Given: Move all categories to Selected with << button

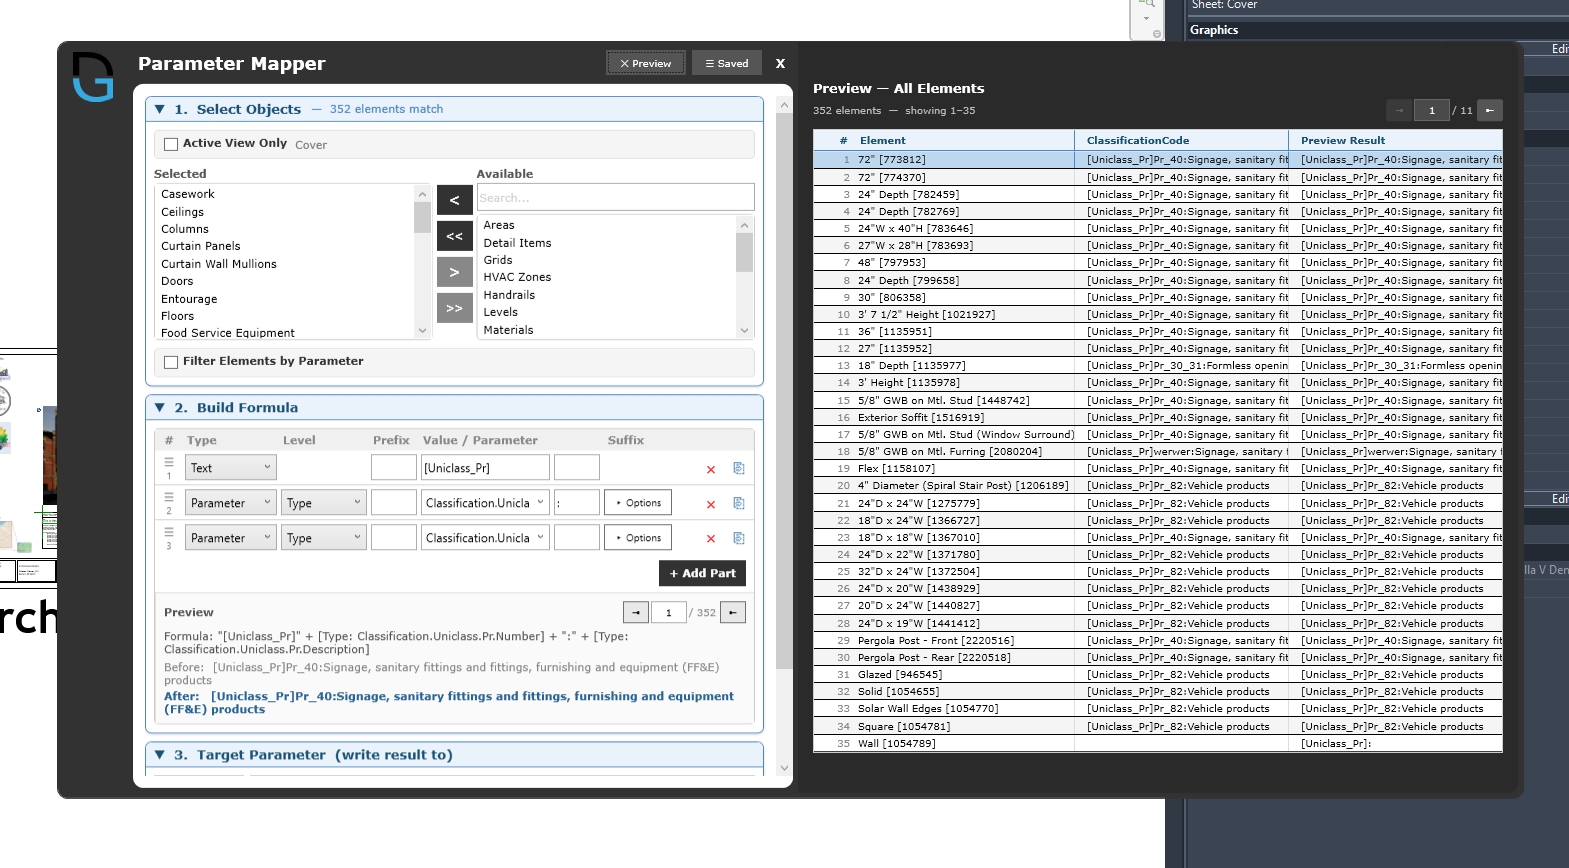Looking at the screenshot, I should click(454, 236).
